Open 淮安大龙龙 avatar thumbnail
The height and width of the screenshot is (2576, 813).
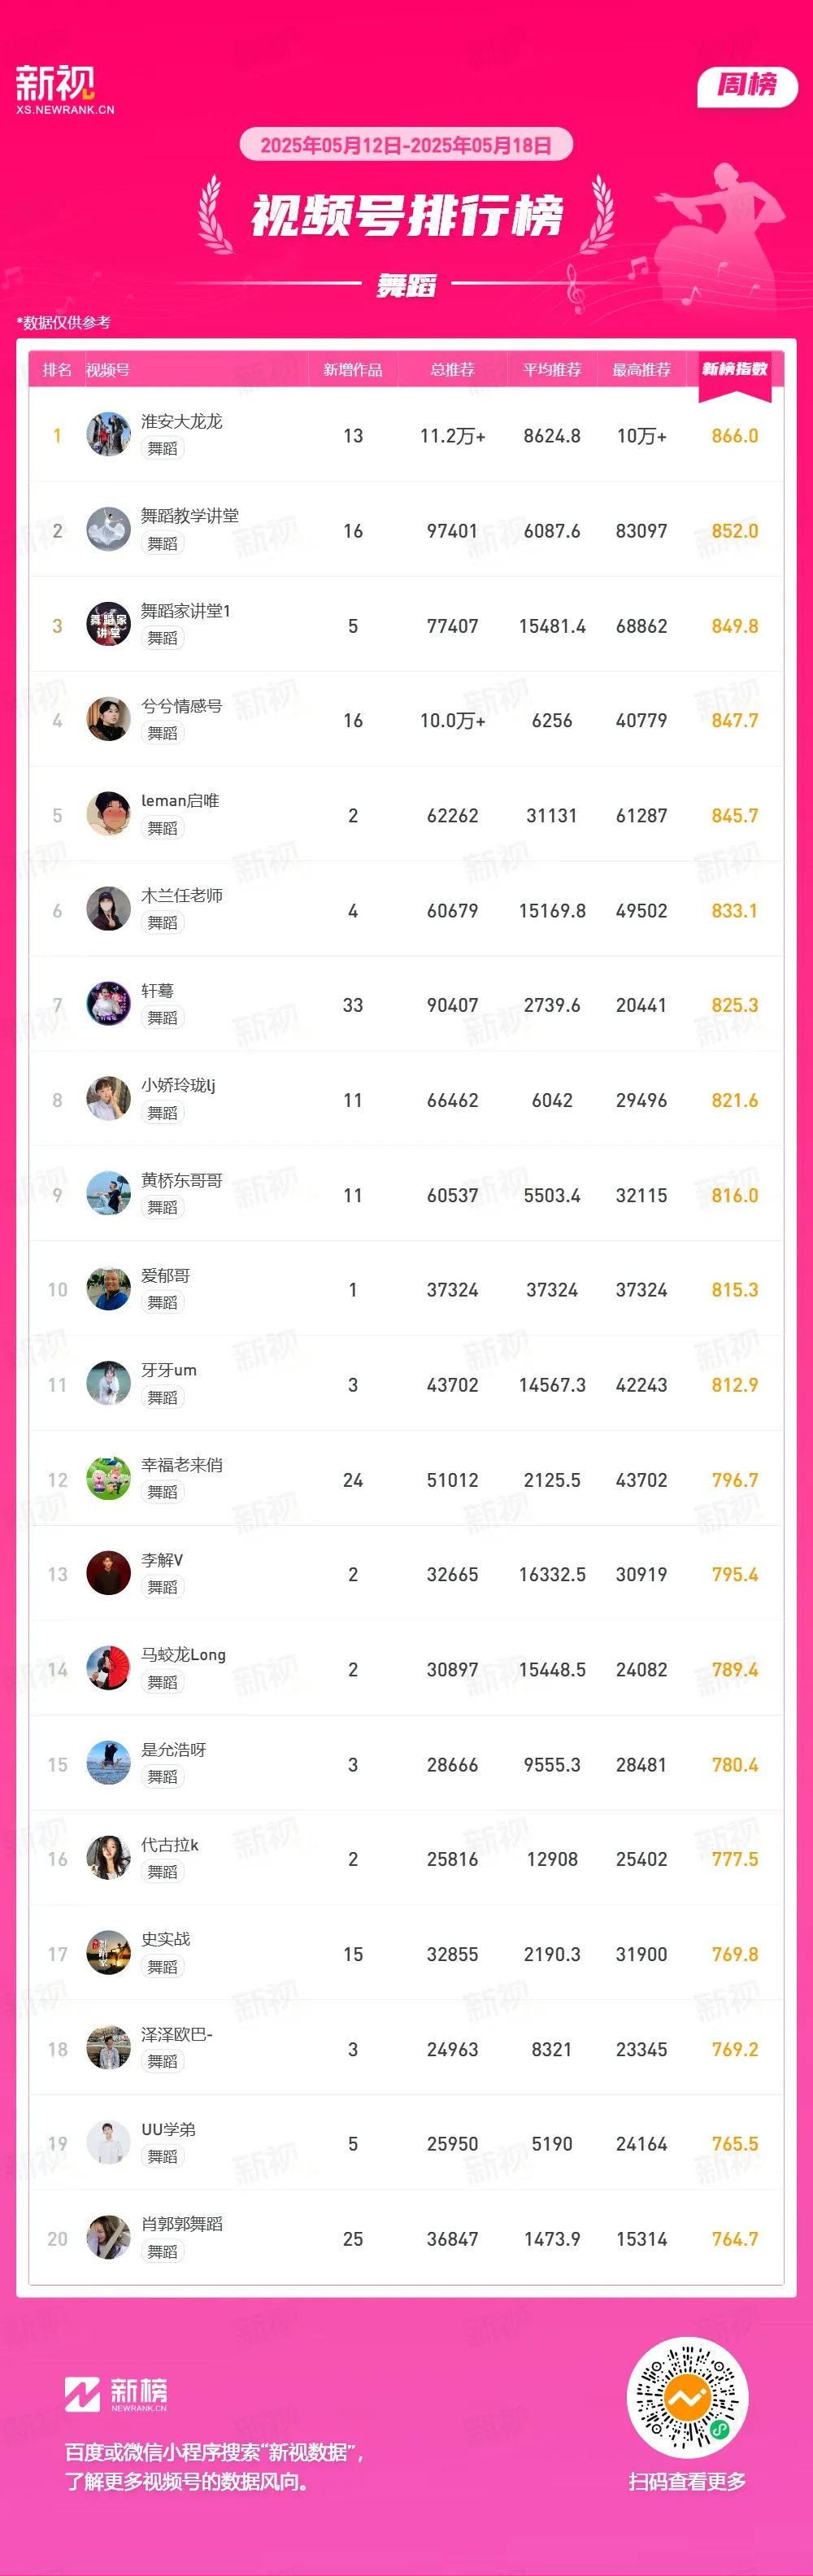pyautogui.click(x=109, y=435)
